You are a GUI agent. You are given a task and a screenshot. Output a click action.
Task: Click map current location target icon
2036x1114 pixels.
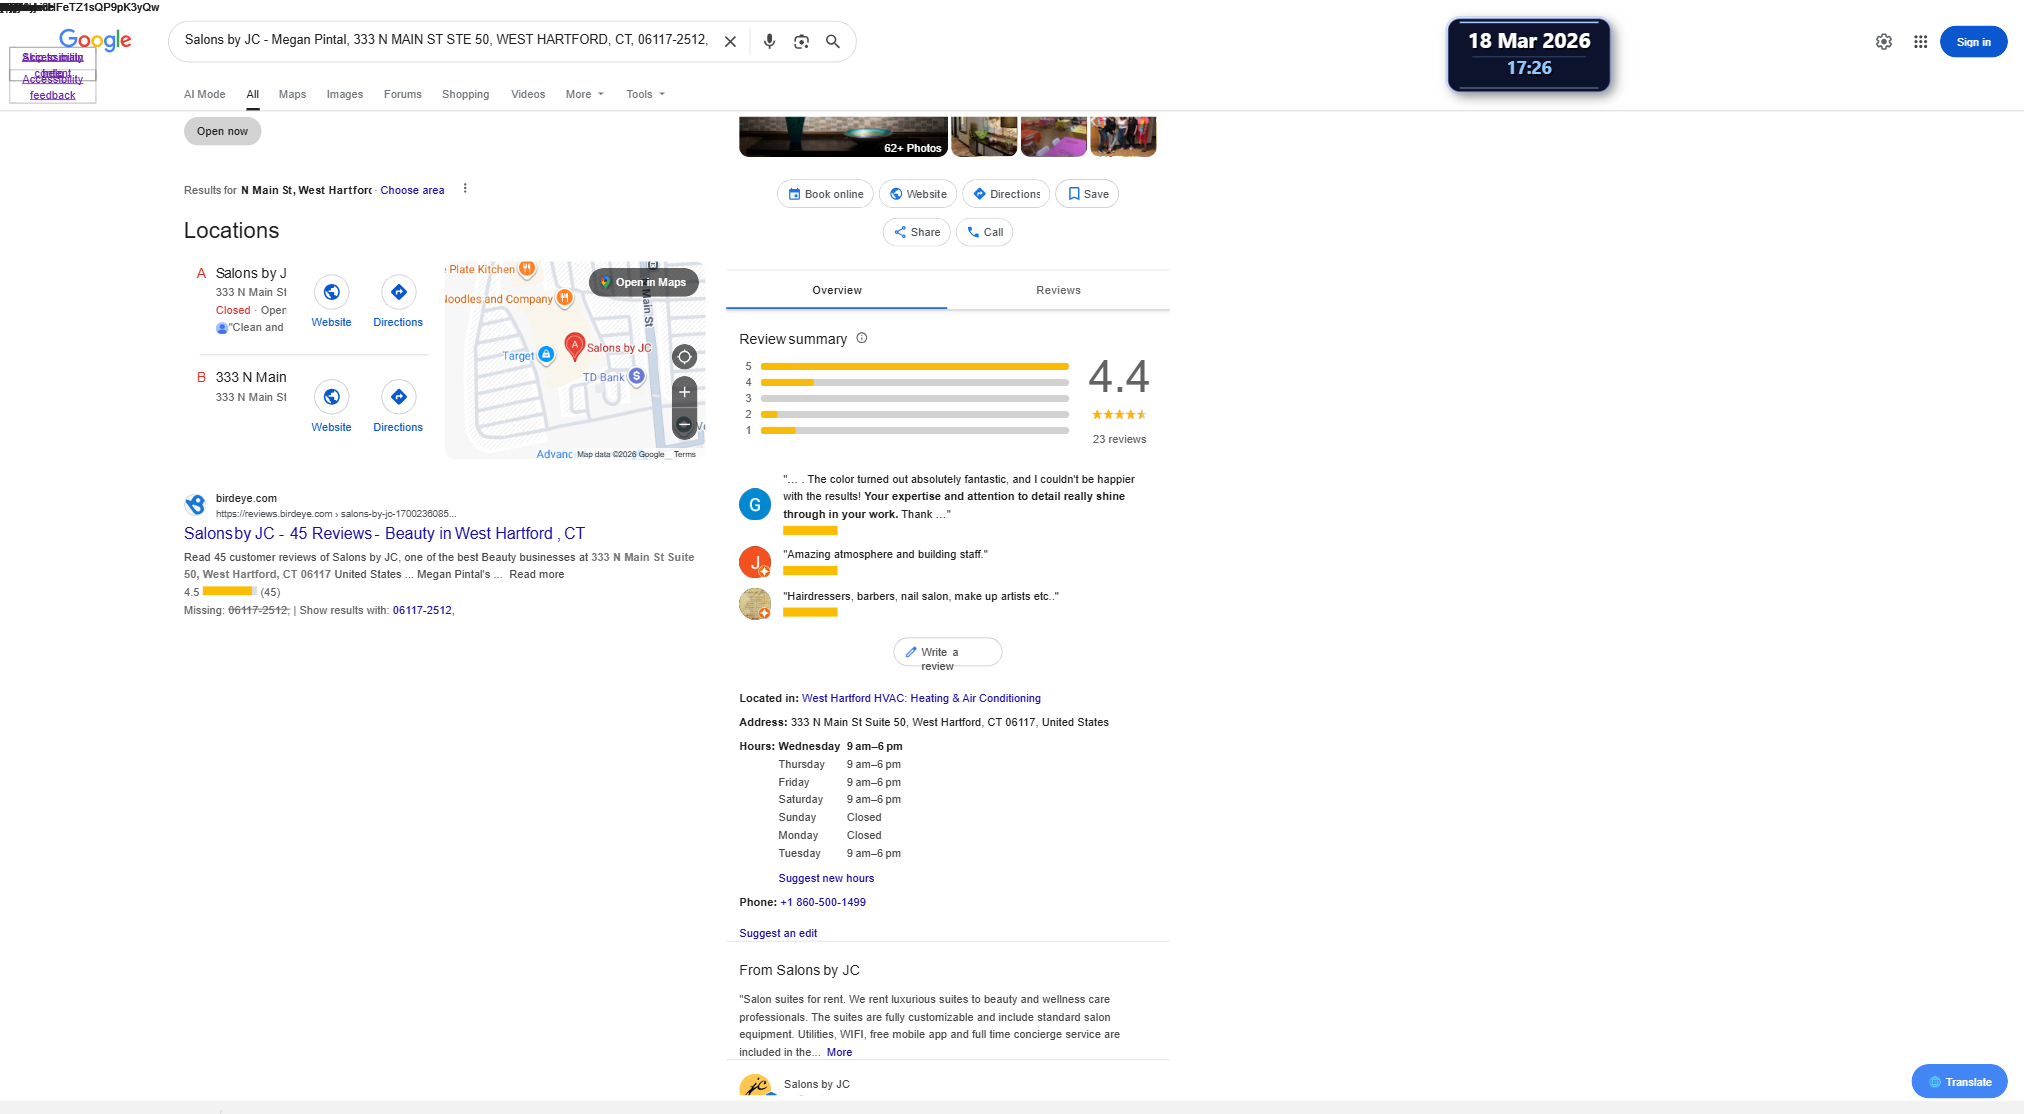coord(684,357)
